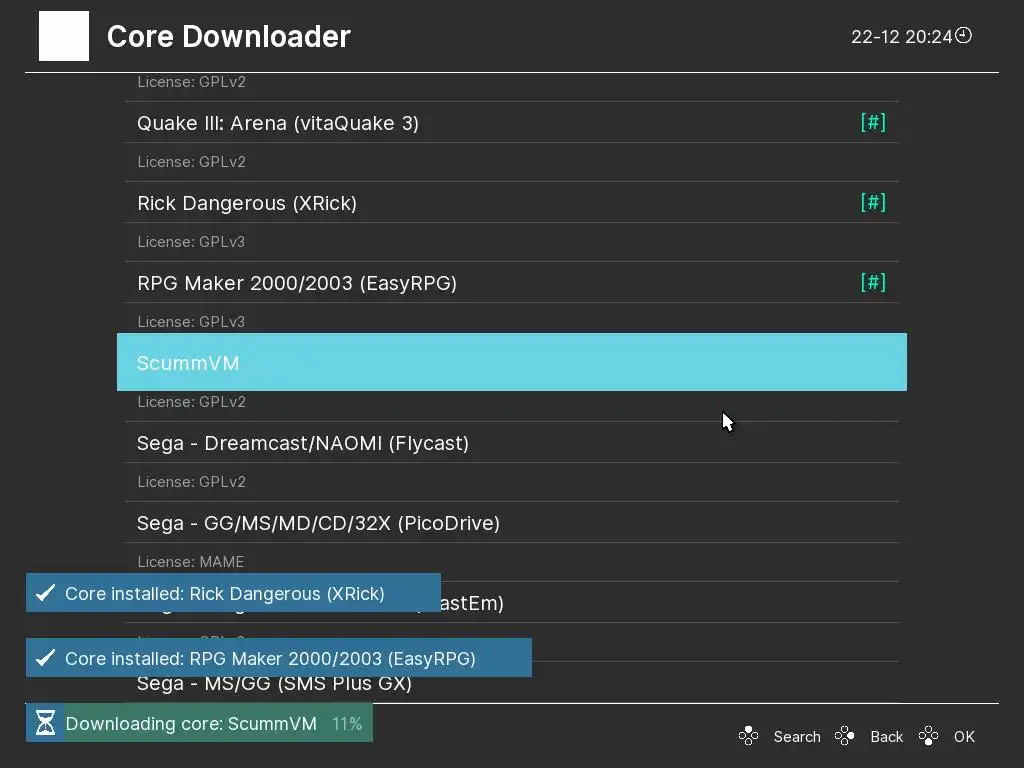1024x768 pixels.
Task: Click the checkmark on Rick Dangerous notification
Action: pyautogui.click(x=45, y=593)
